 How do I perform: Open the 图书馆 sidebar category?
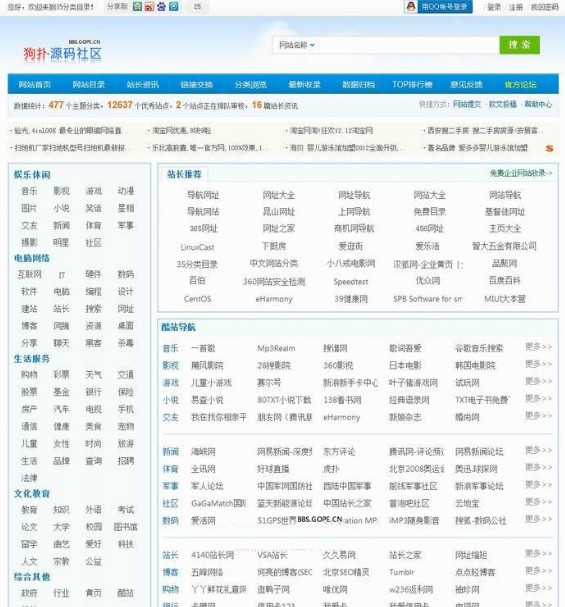pos(126,527)
